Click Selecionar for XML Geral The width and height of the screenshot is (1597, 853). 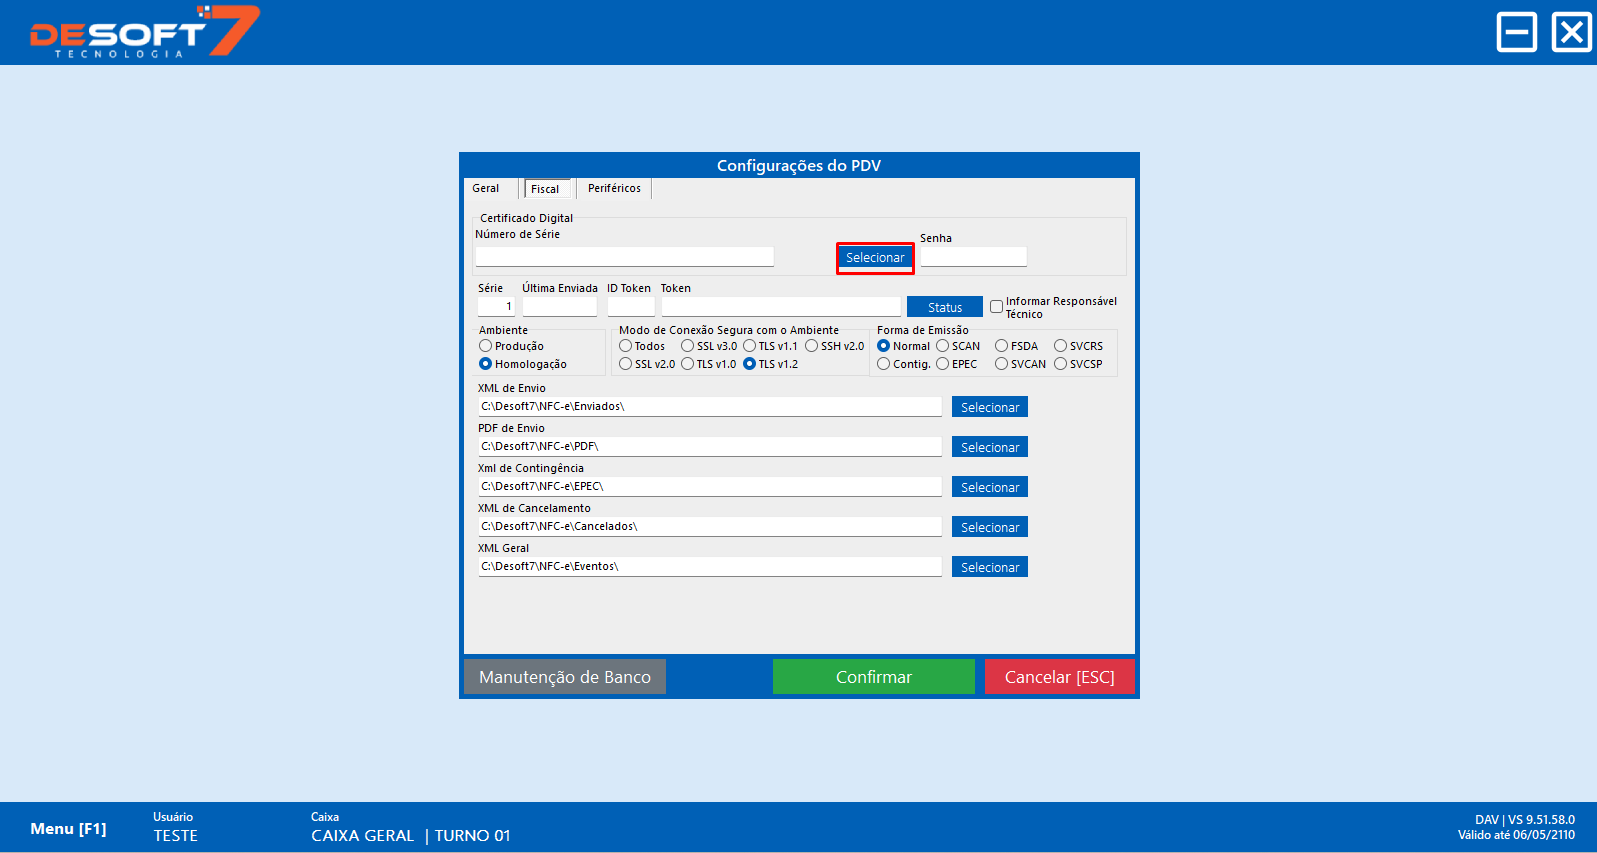click(990, 567)
